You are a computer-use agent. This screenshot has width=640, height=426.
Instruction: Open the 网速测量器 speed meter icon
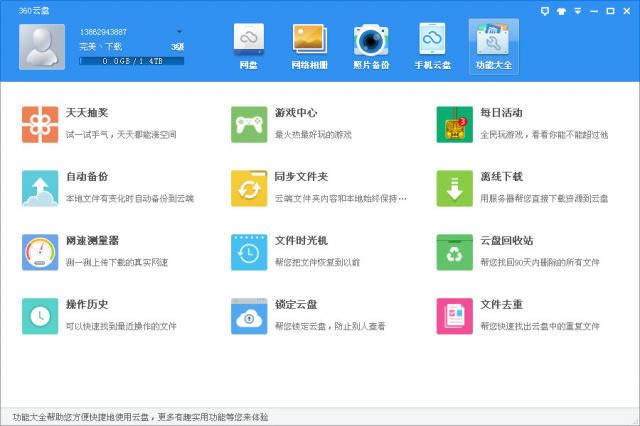coord(41,252)
